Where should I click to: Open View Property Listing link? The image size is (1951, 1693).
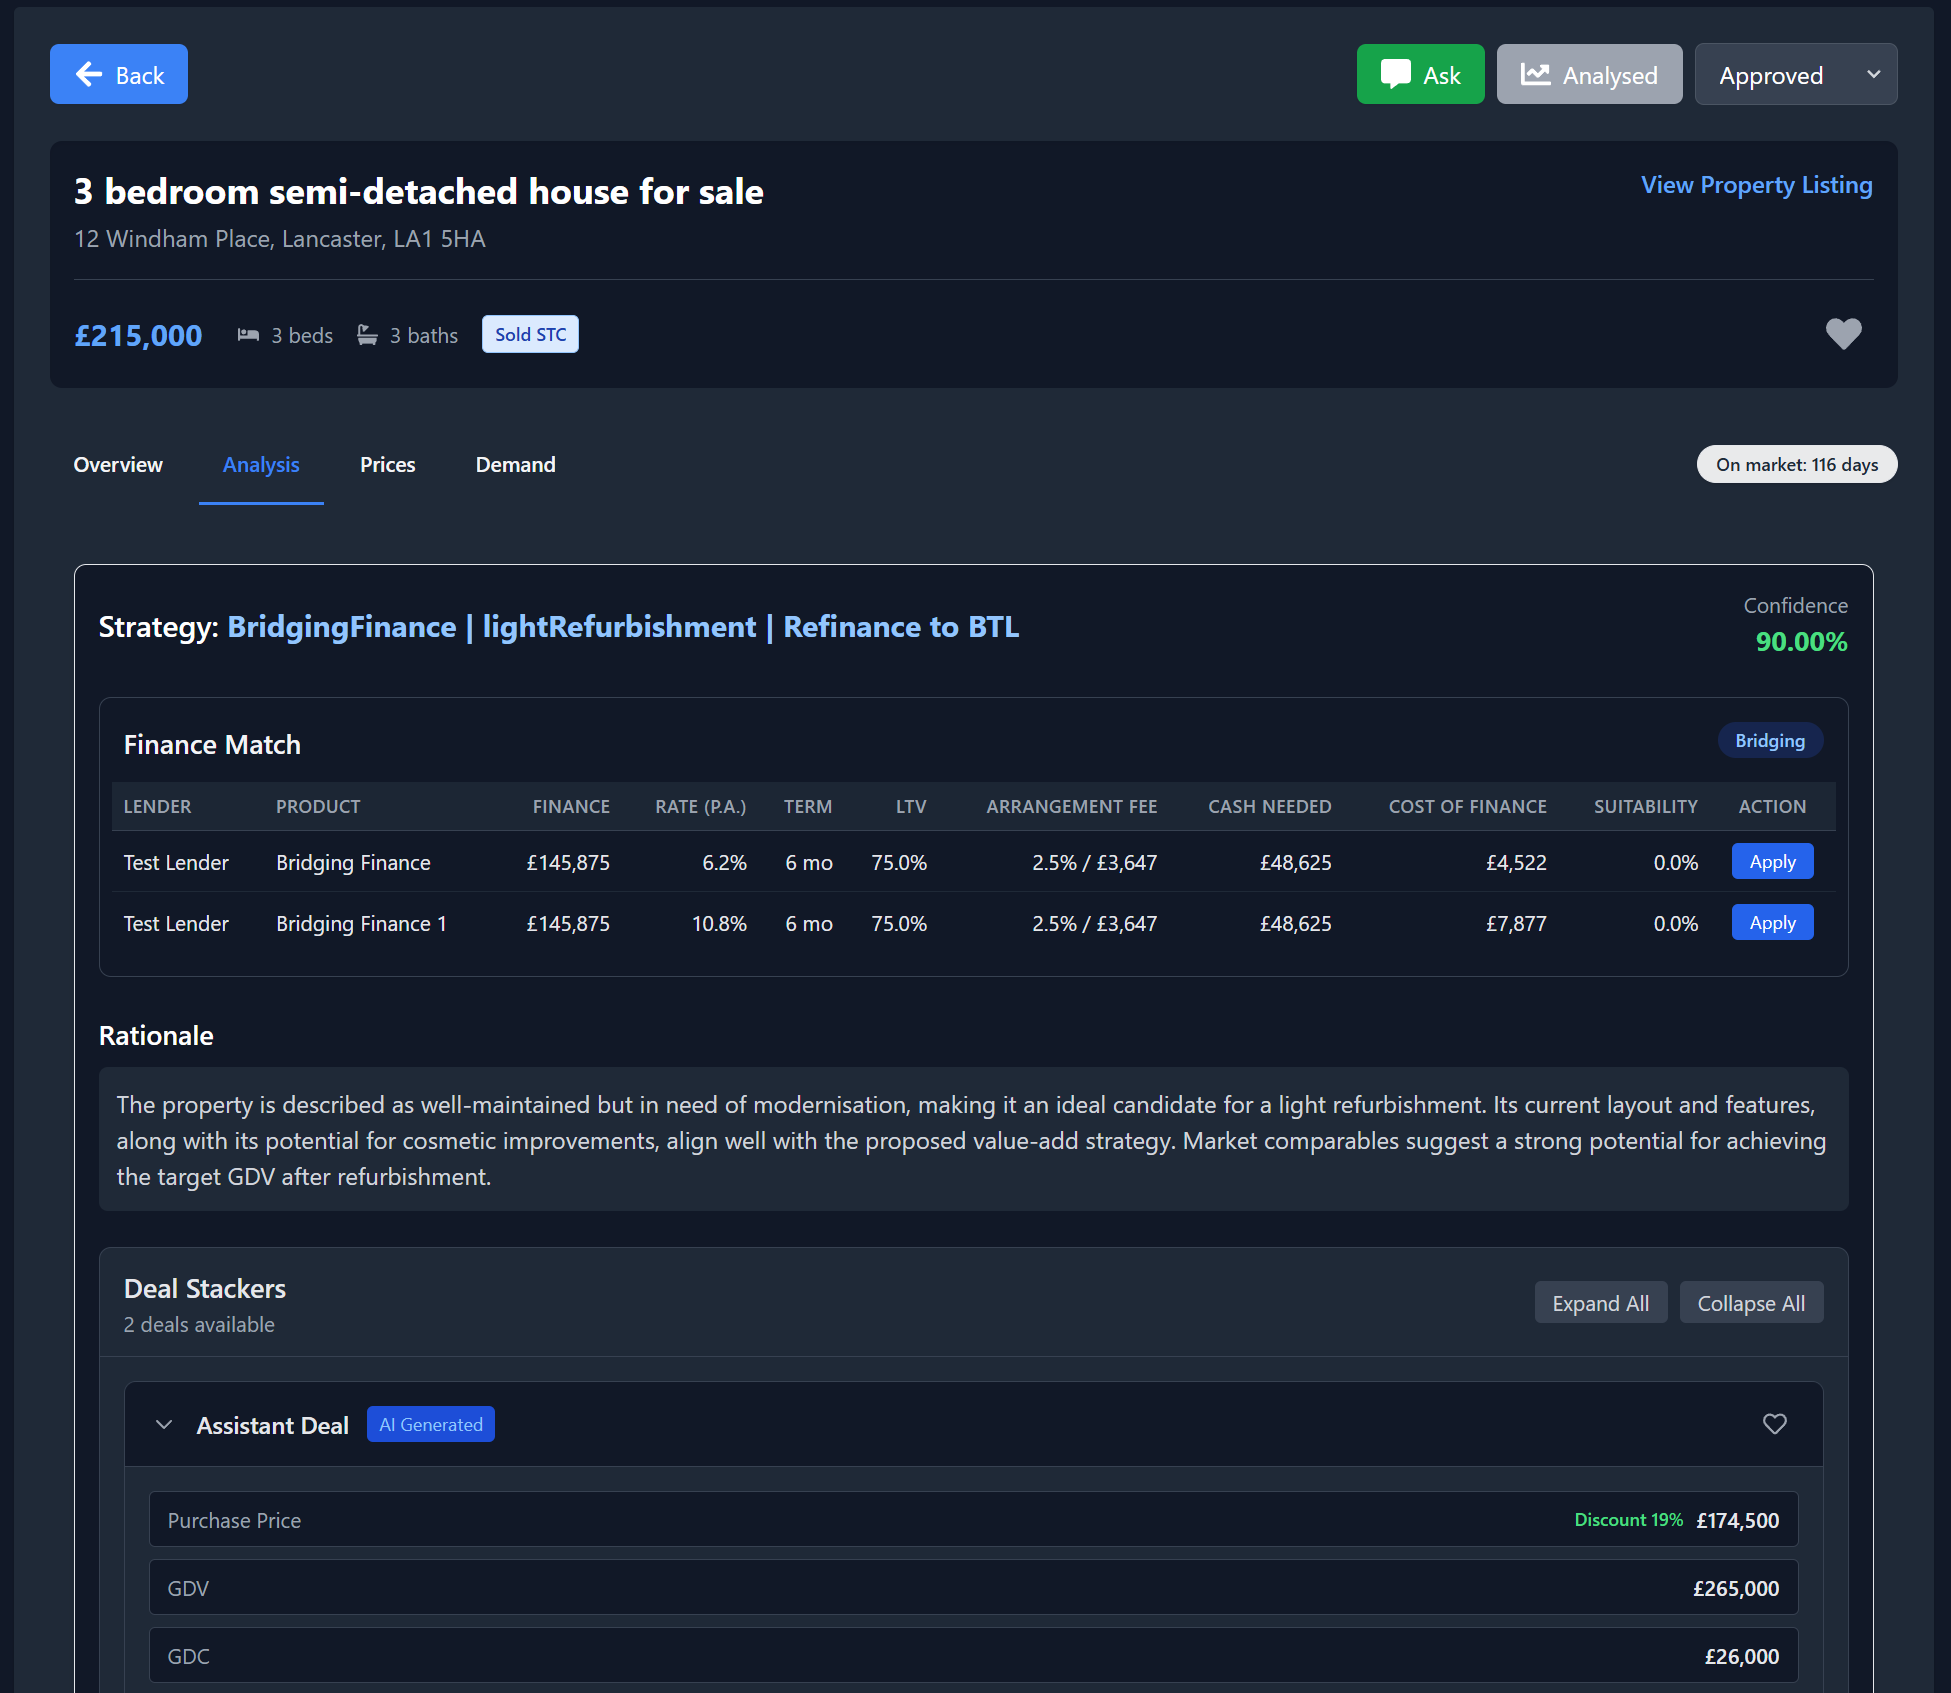[1756, 185]
